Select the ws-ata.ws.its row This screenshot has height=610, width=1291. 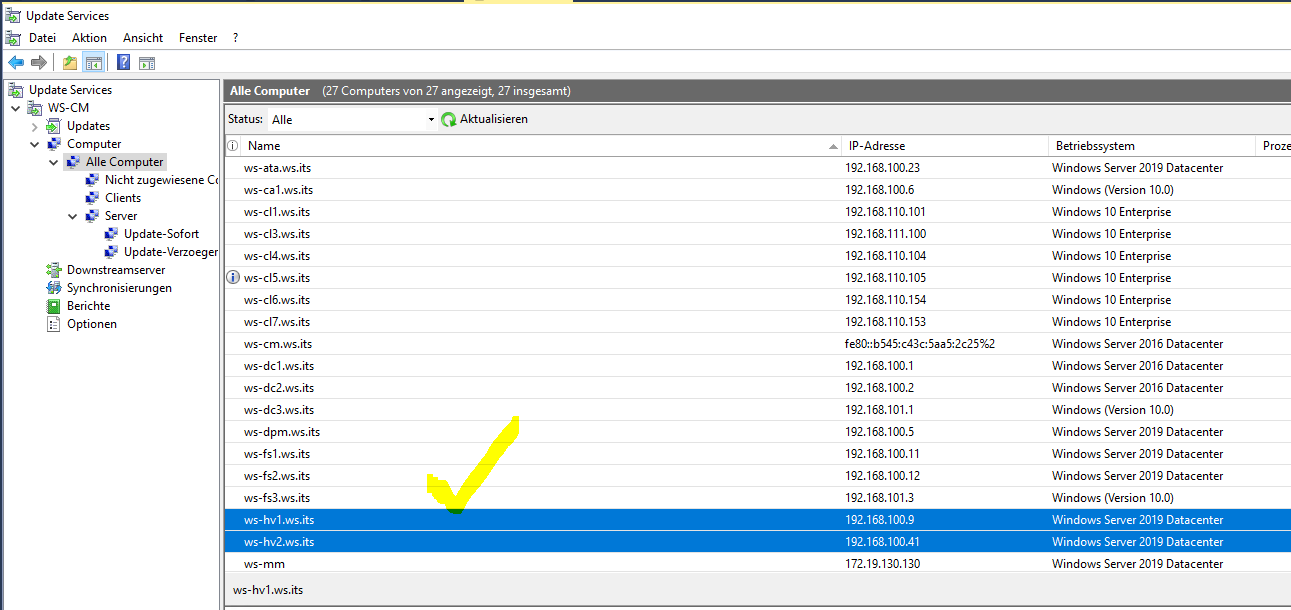tap(757, 168)
